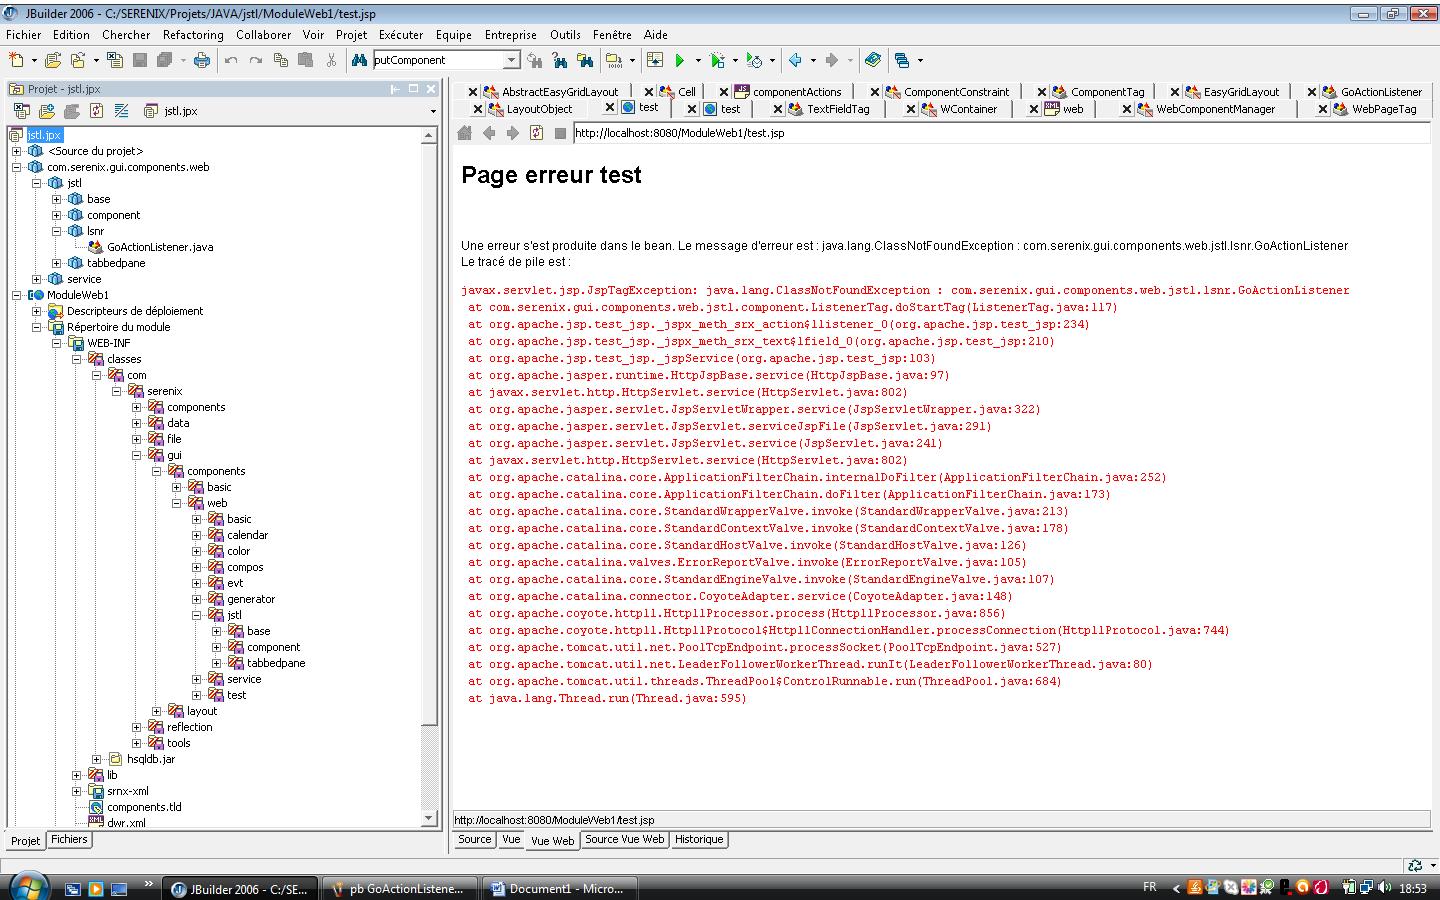Close the GoActionListener tab with its X
Screen dimensions: 1440x900
point(1312,92)
